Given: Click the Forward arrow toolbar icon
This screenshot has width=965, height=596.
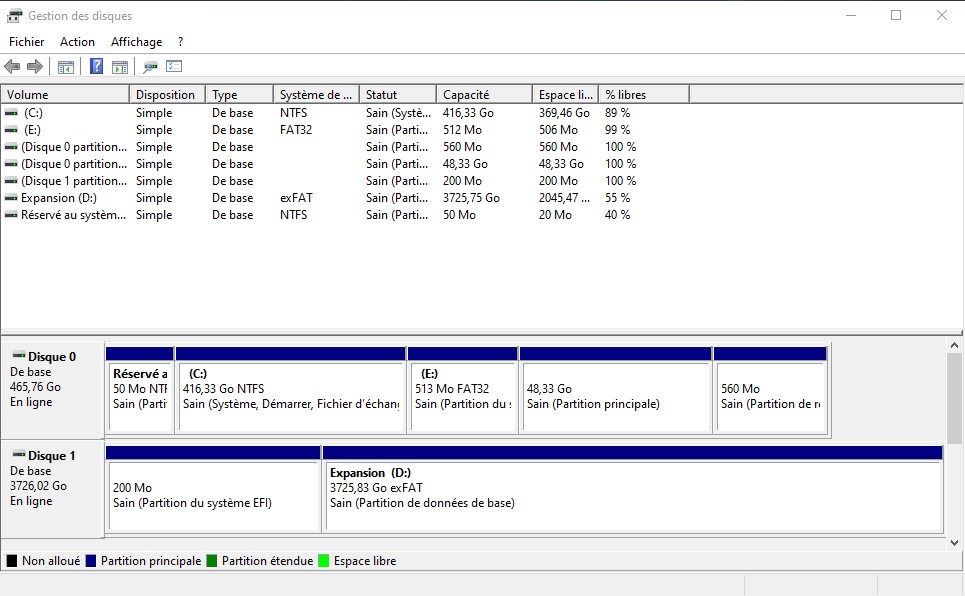Looking at the screenshot, I should click(x=35, y=67).
